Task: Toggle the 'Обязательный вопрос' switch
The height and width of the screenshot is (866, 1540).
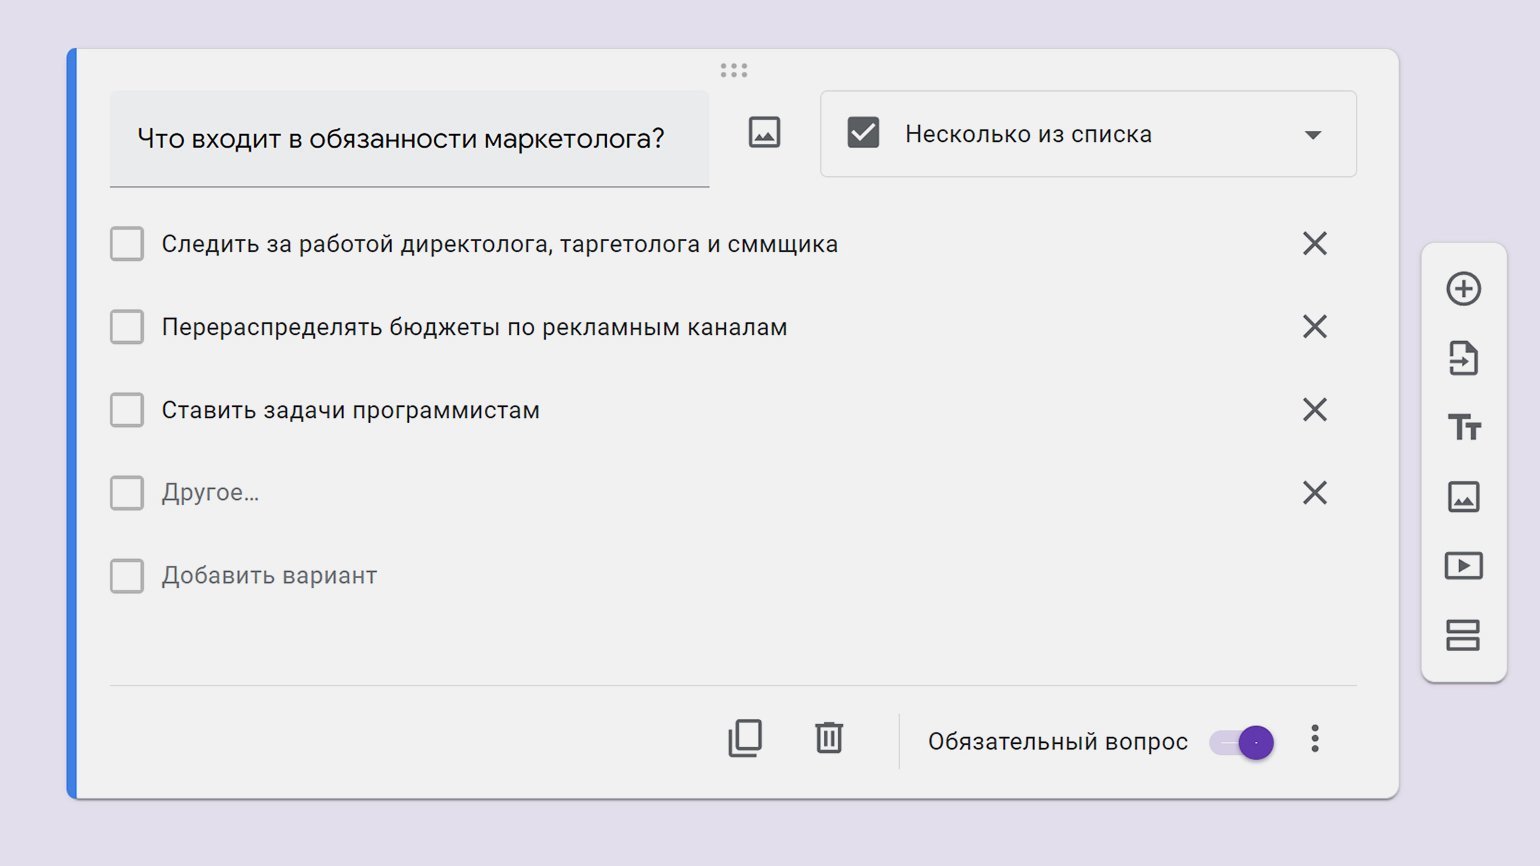Action: coord(1242,743)
